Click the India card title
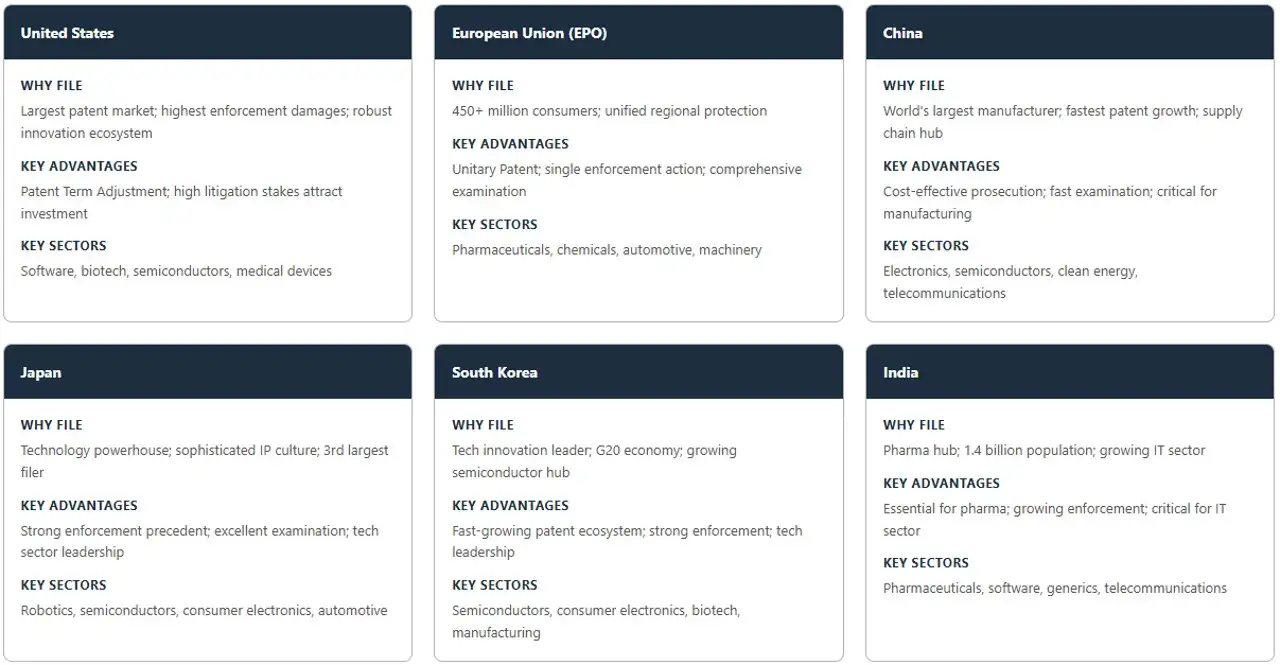 tap(900, 372)
